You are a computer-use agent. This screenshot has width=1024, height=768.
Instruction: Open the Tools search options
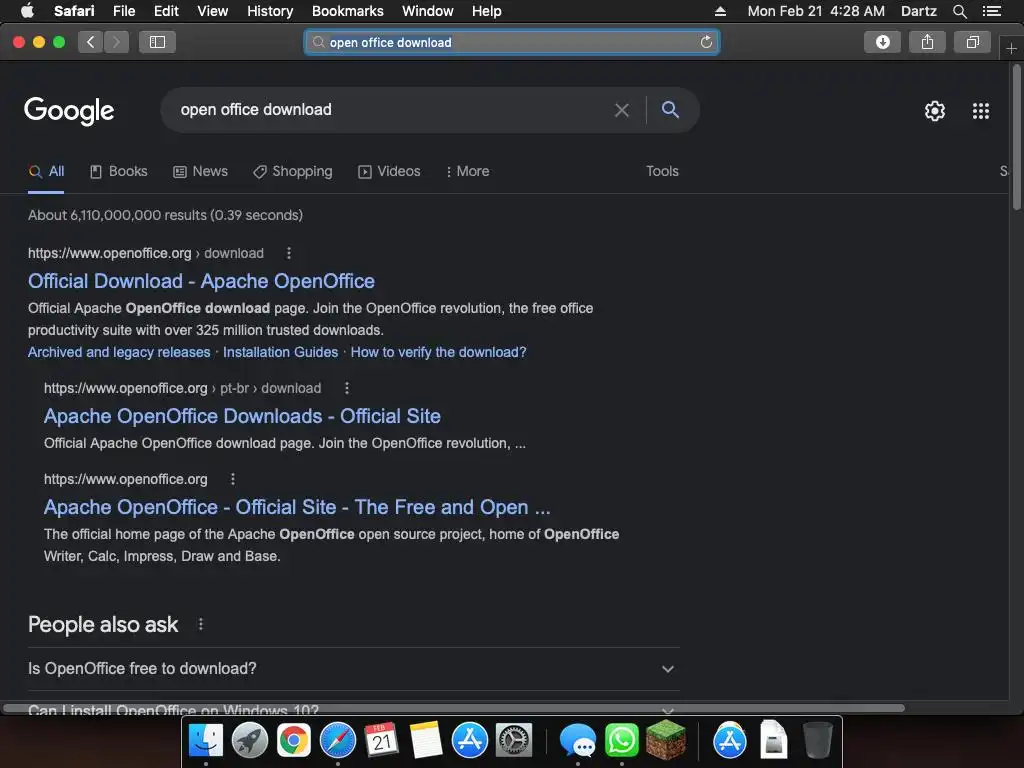[662, 171]
